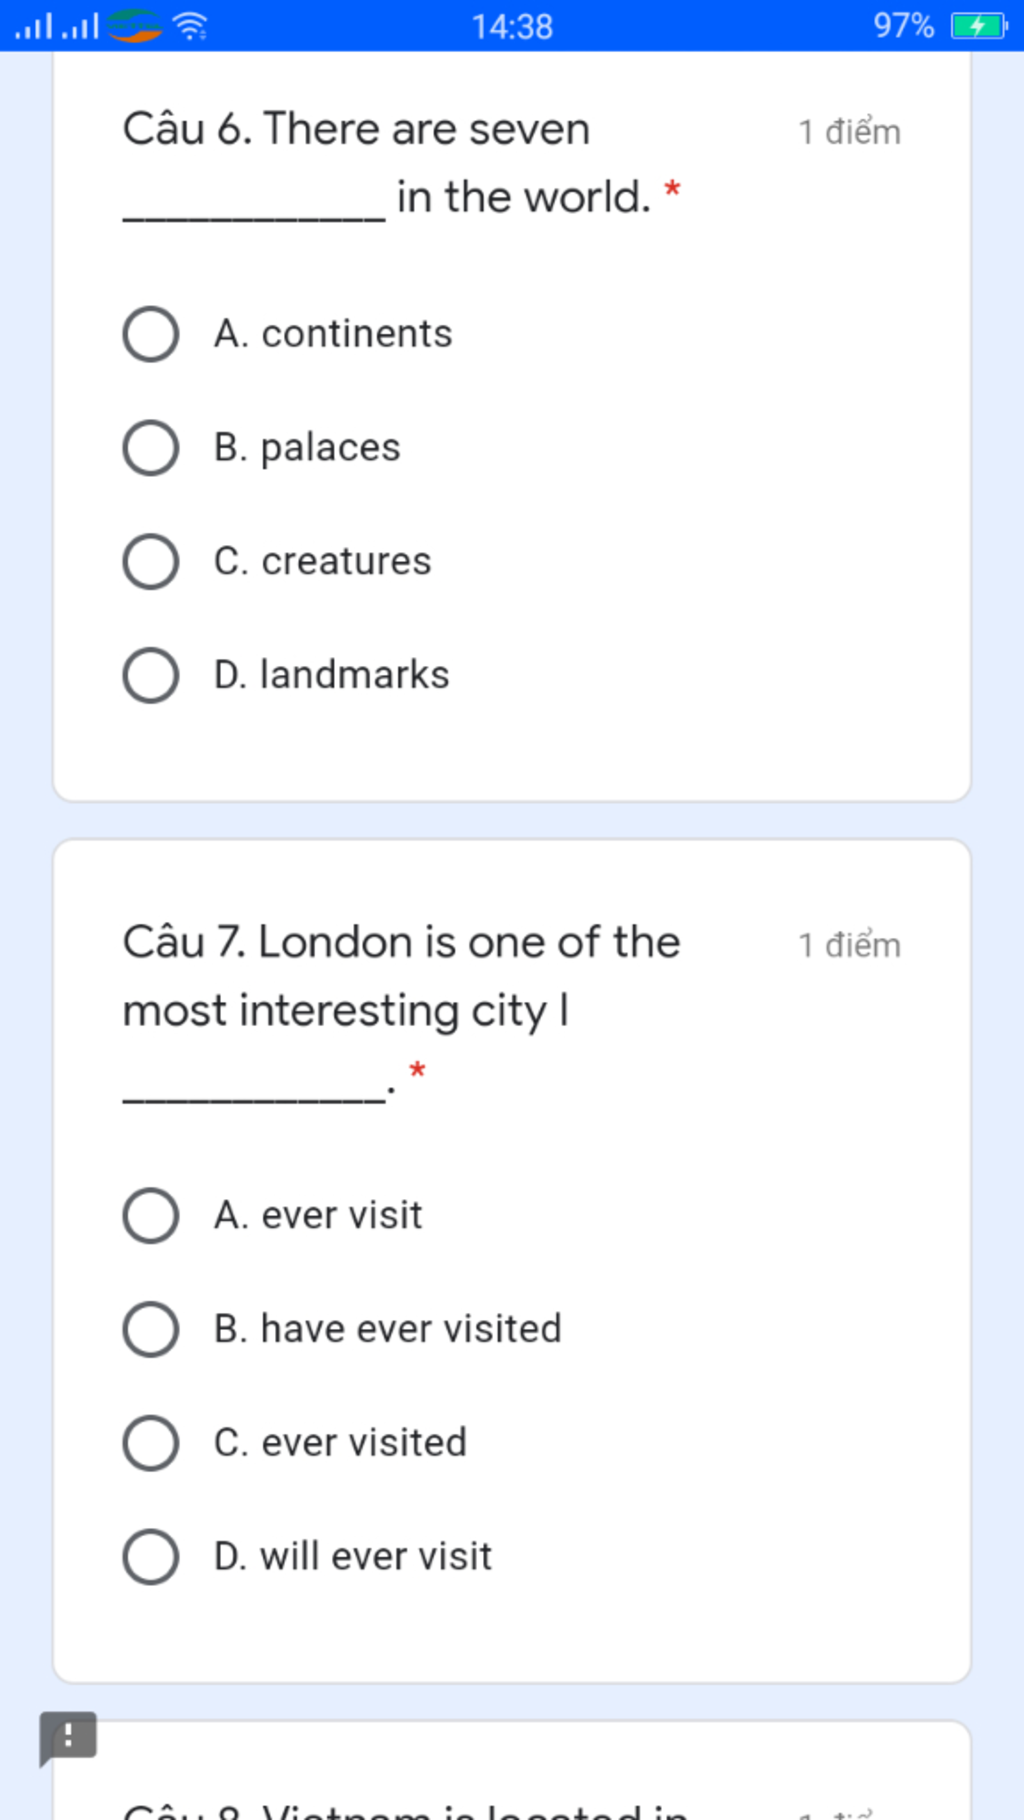Pick radio option C. creatures

coord(151,562)
